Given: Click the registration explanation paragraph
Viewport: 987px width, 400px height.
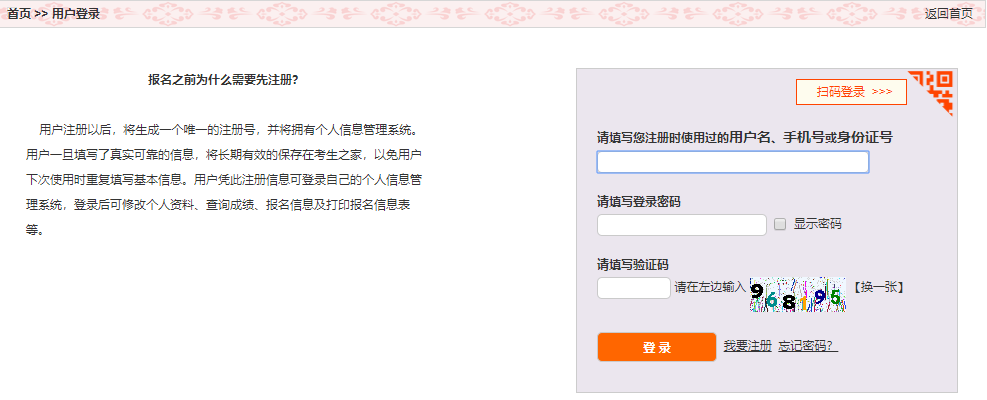Looking at the screenshot, I should (222, 180).
